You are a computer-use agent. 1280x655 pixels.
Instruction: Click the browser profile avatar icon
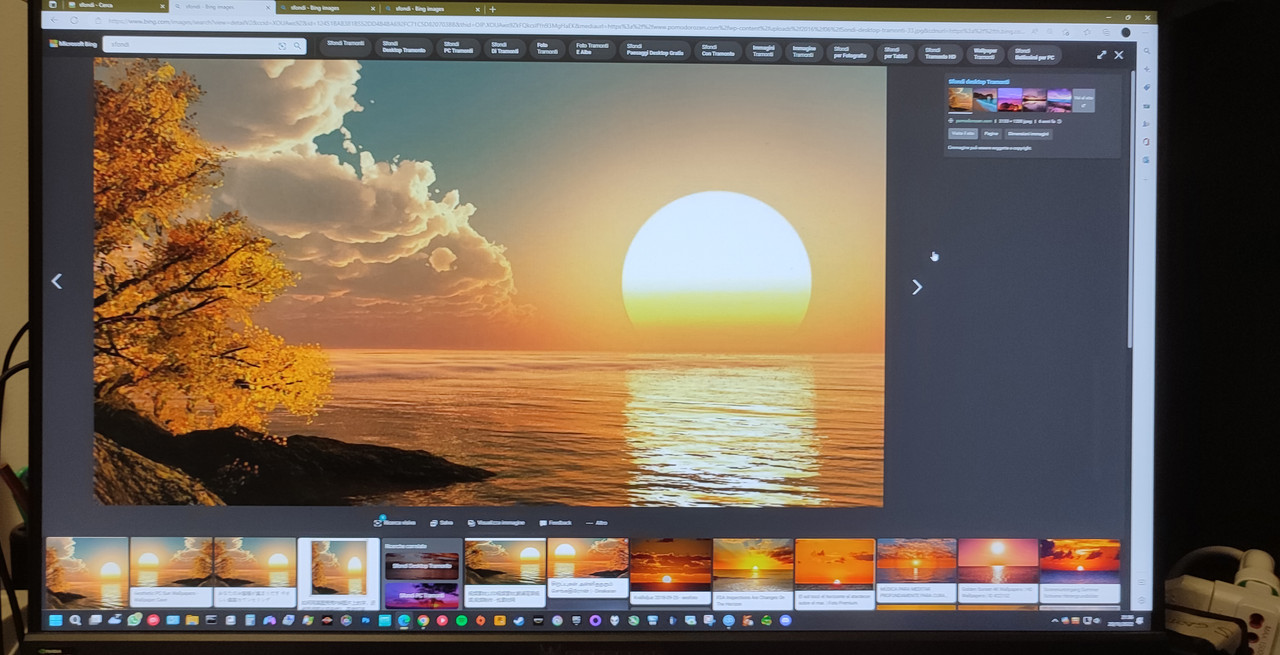(x=1125, y=33)
